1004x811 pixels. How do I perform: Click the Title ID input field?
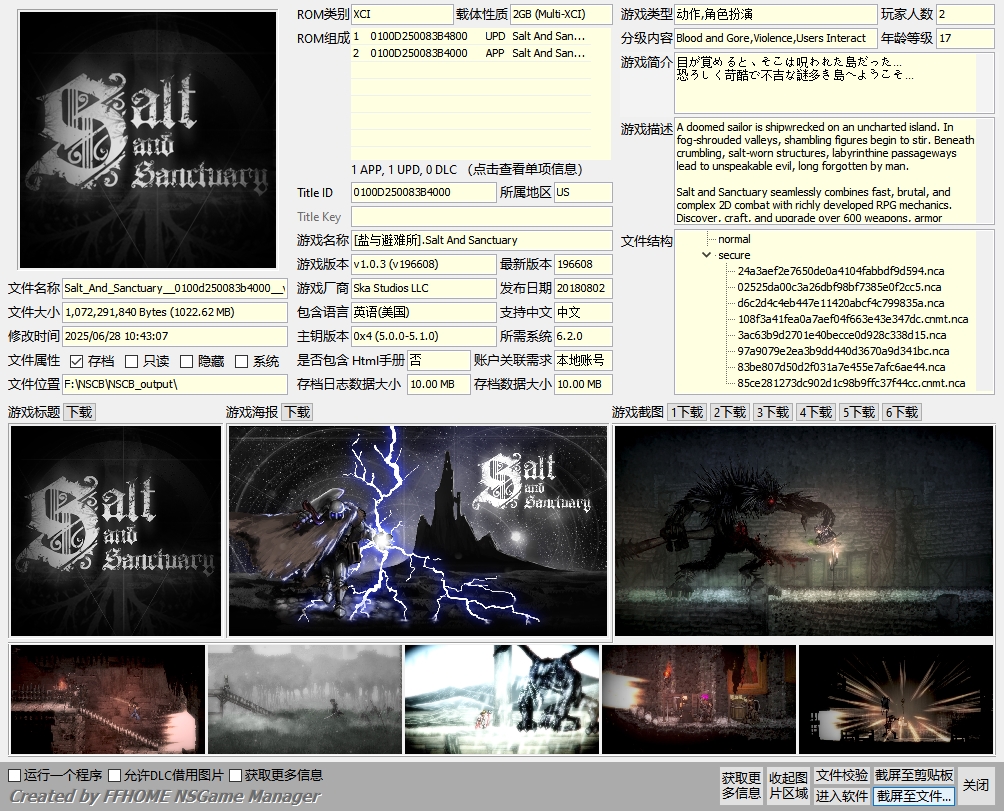(423, 193)
